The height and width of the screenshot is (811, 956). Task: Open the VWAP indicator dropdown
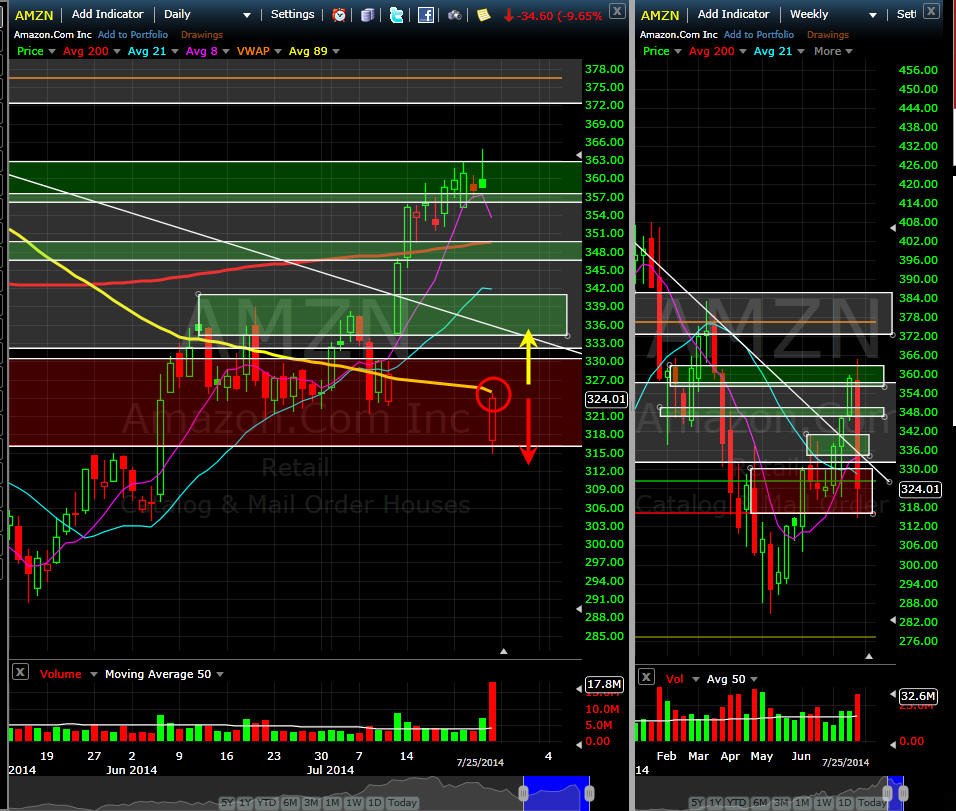click(x=259, y=51)
